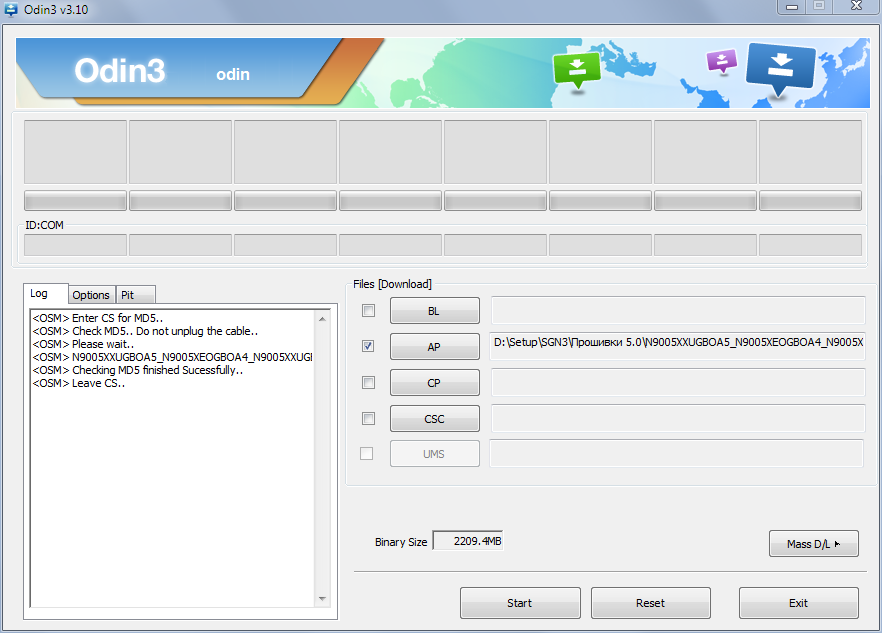This screenshot has height=633, width=882.
Task: Toggle the CP file checkbox
Action: (368, 383)
